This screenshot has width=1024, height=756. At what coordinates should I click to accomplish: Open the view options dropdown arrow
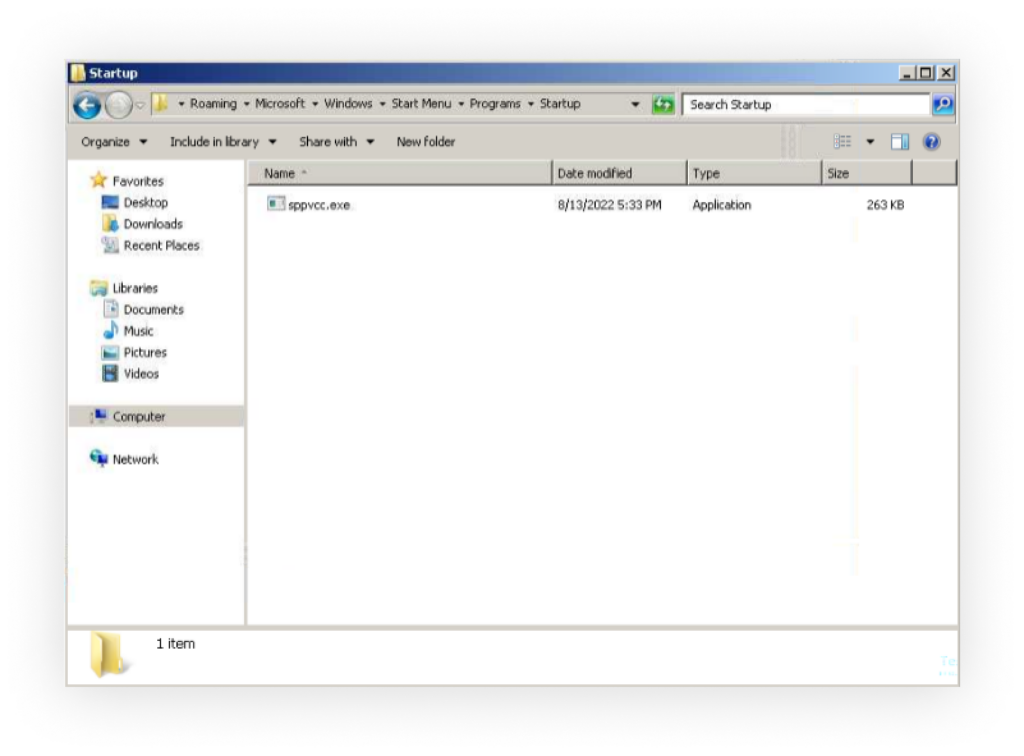870,142
